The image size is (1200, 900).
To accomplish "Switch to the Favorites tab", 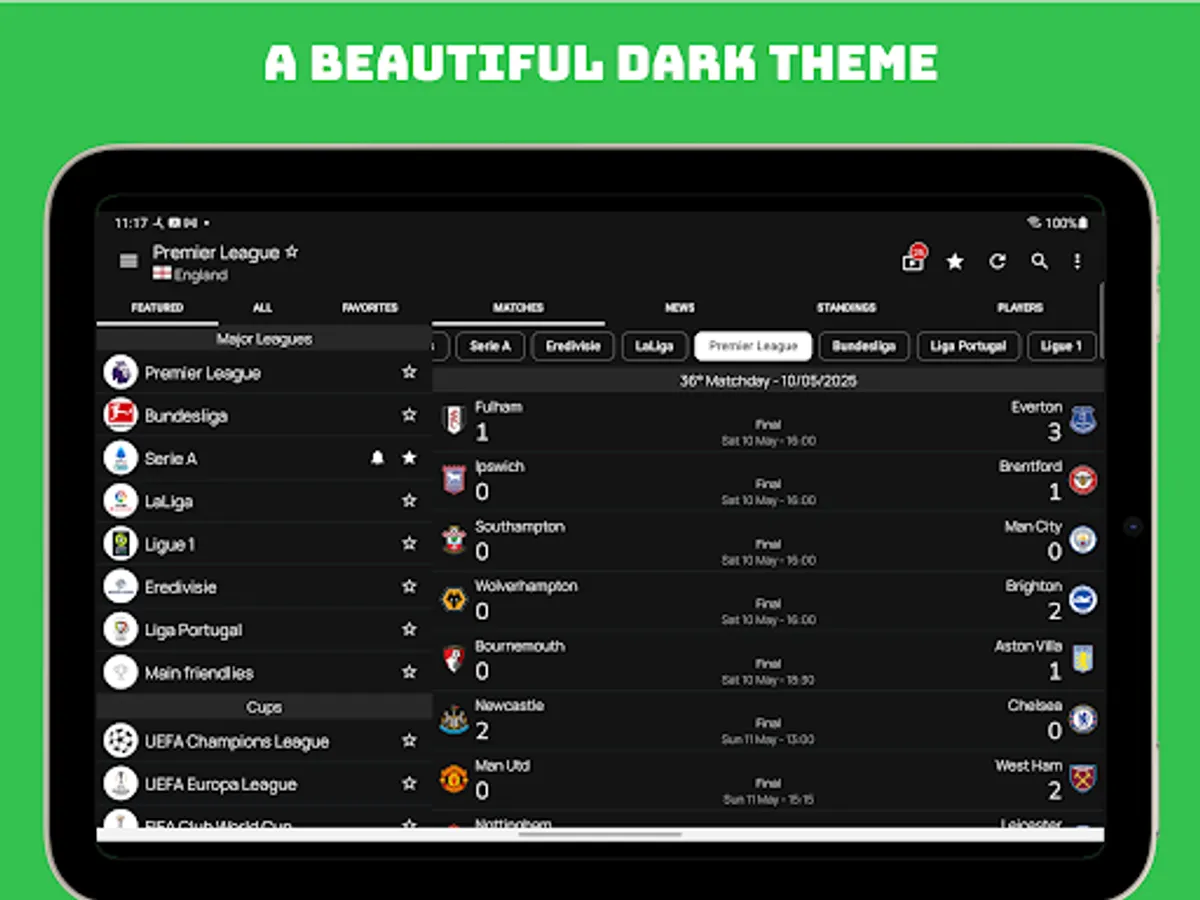I will coord(370,308).
